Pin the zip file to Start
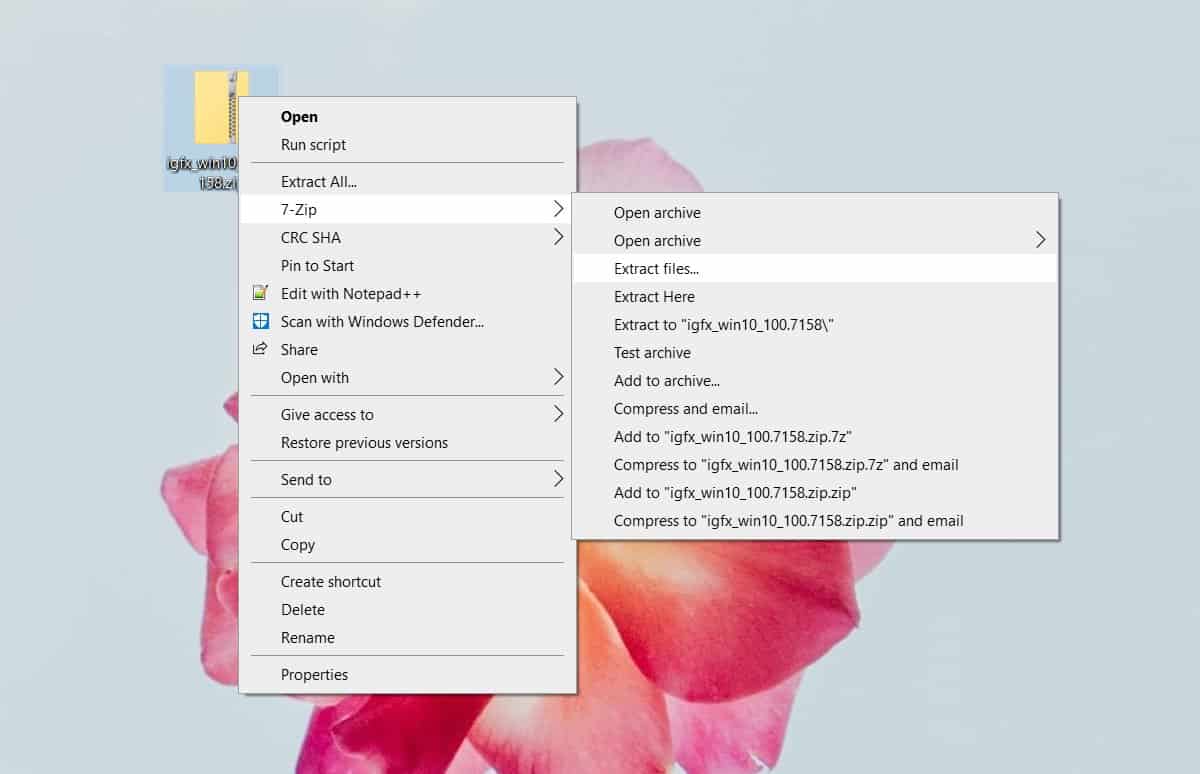 pos(316,265)
